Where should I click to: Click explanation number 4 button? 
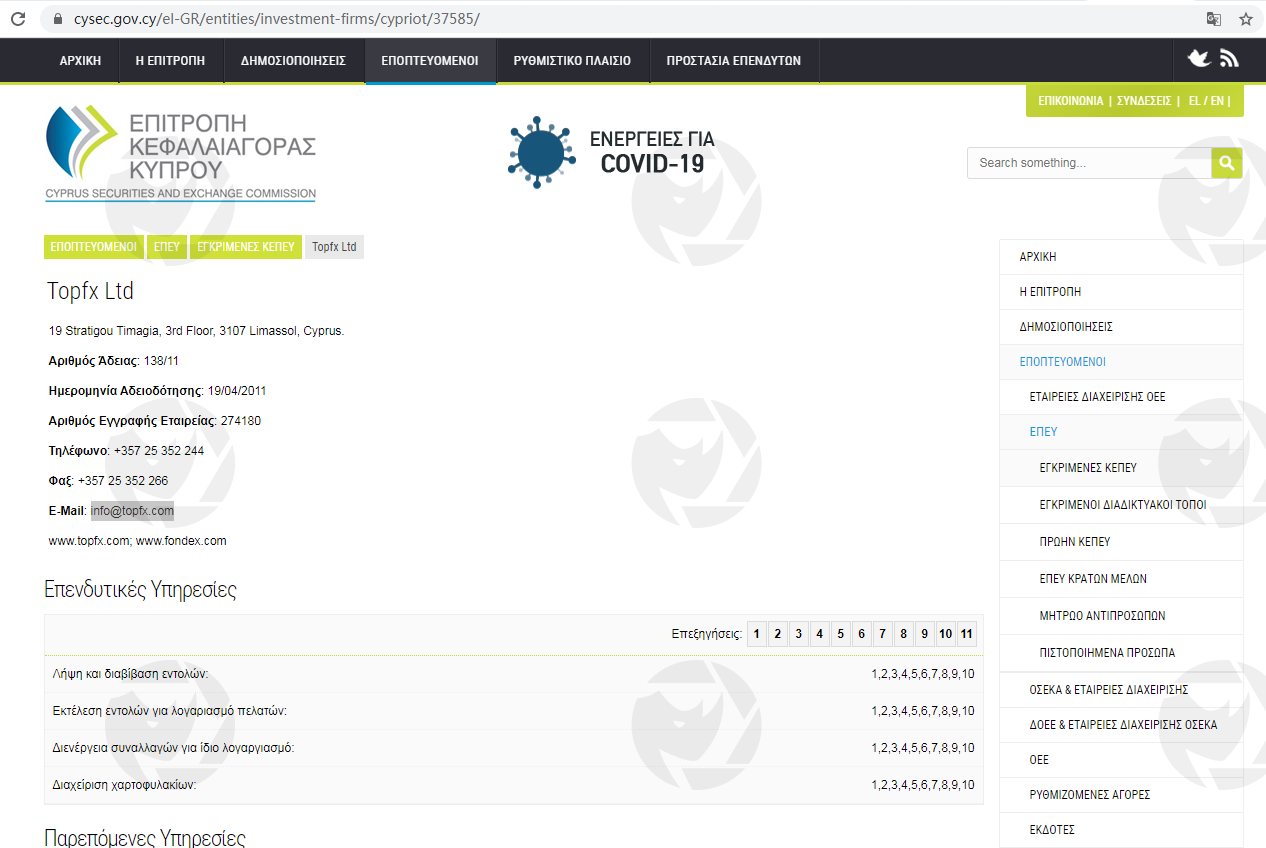(820, 634)
